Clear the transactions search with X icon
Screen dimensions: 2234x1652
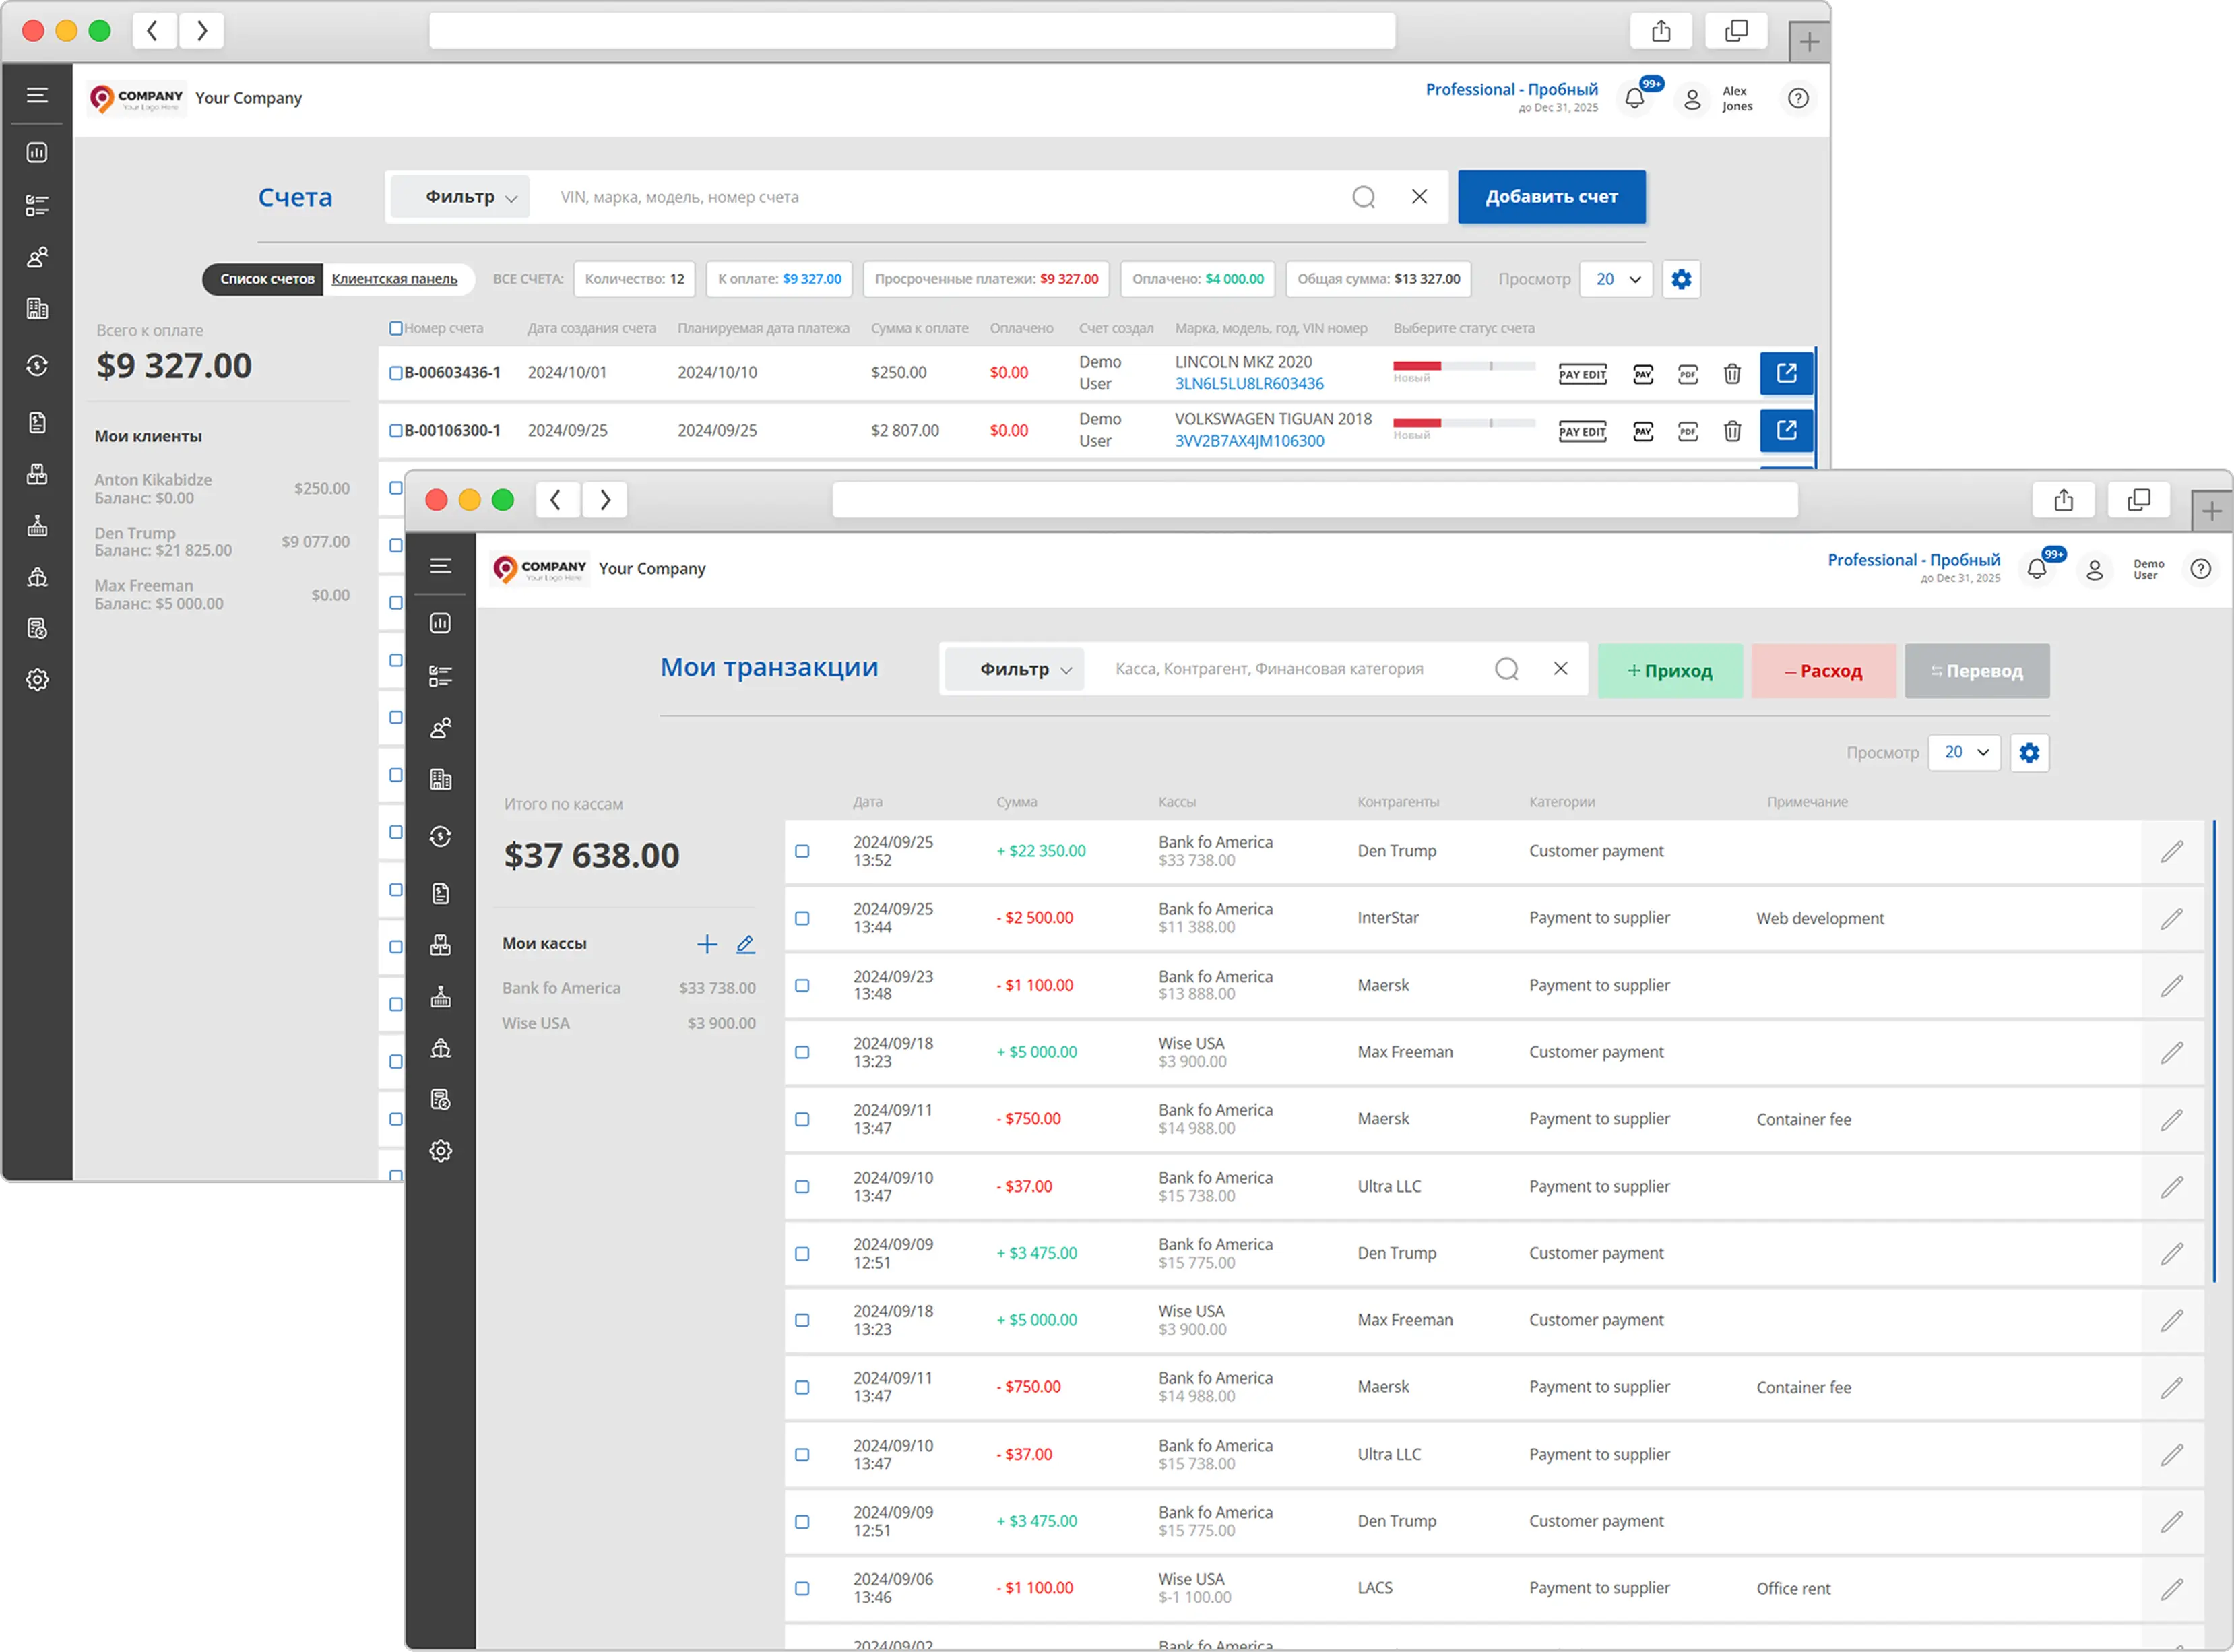(x=1560, y=668)
